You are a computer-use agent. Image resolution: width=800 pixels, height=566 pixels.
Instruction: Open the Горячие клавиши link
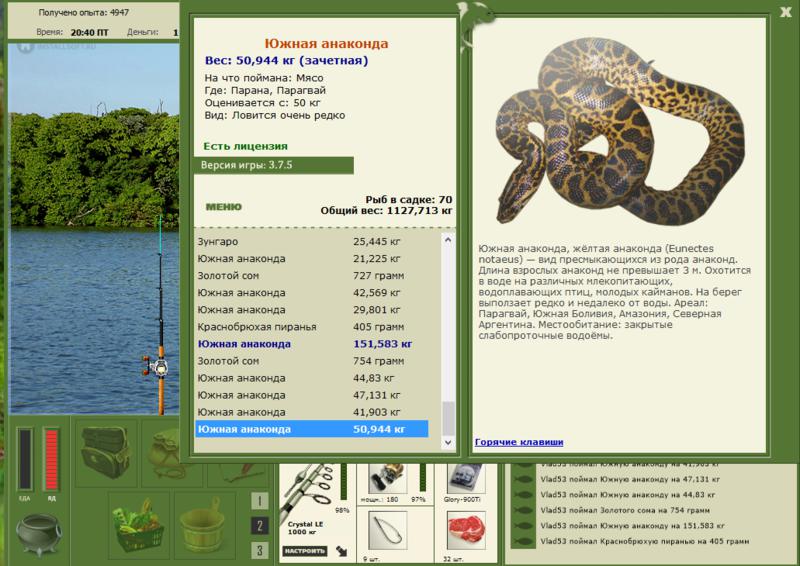point(519,442)
